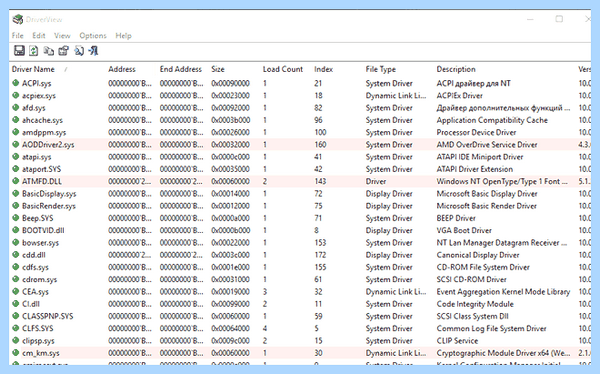Click the DriverView app icon in title bar
600x374 pixels.
tap(18, 19)
